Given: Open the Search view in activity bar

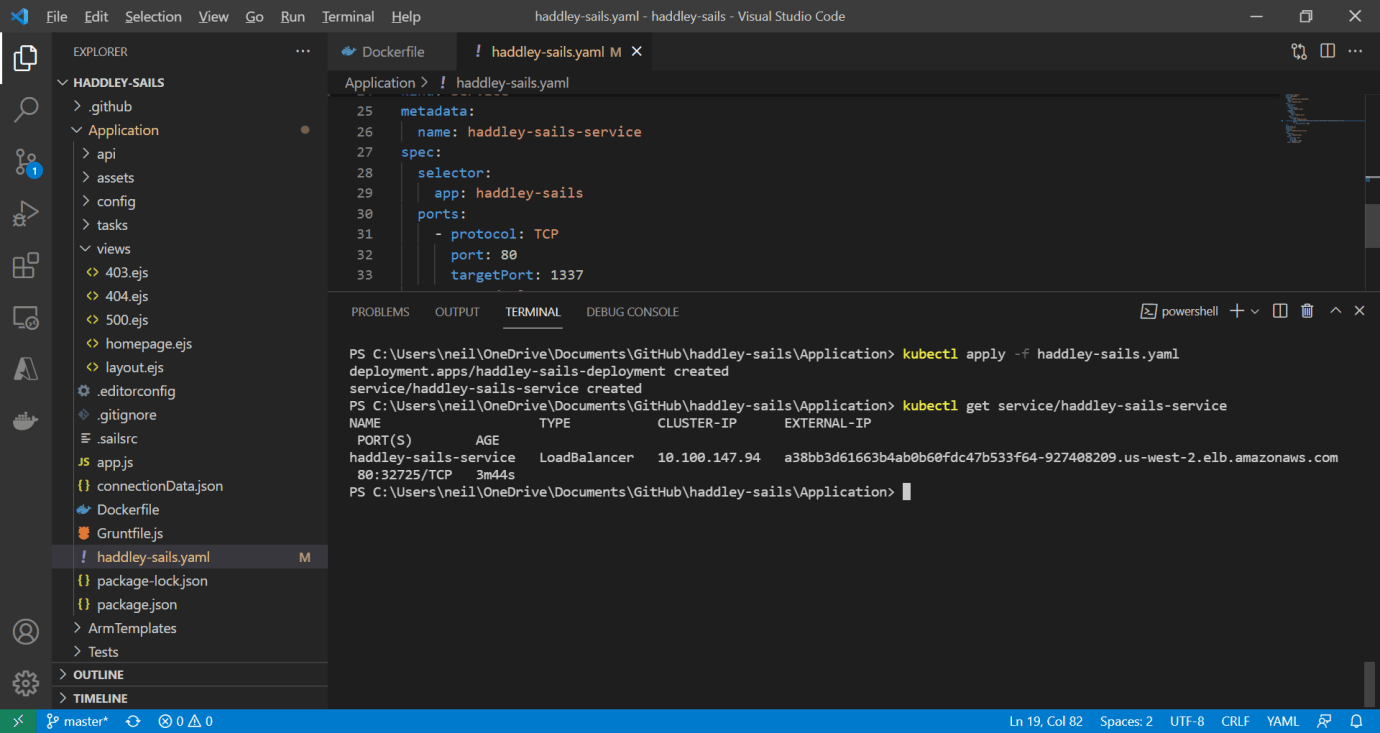Looking at the screenshot, I should click(x=26, y=109).
